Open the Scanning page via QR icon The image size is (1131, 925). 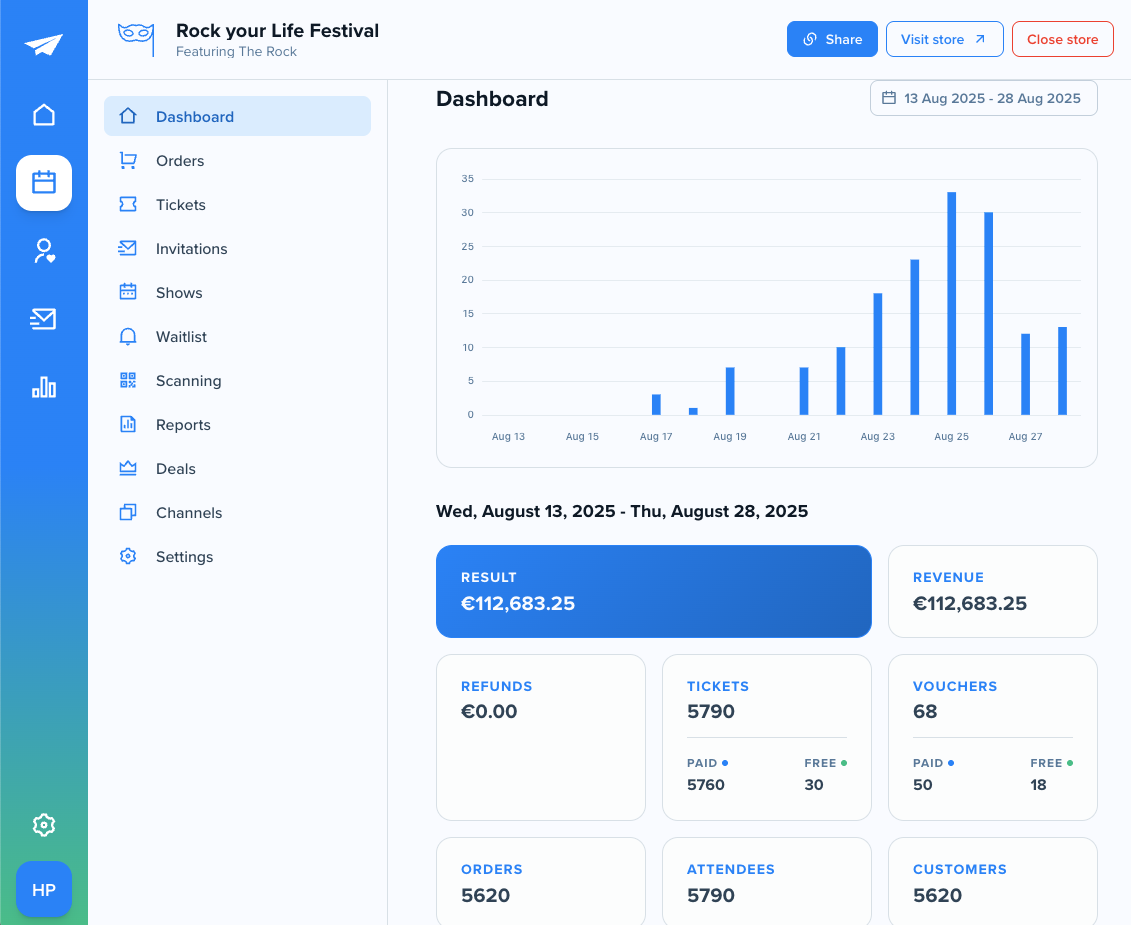point(128,380)
